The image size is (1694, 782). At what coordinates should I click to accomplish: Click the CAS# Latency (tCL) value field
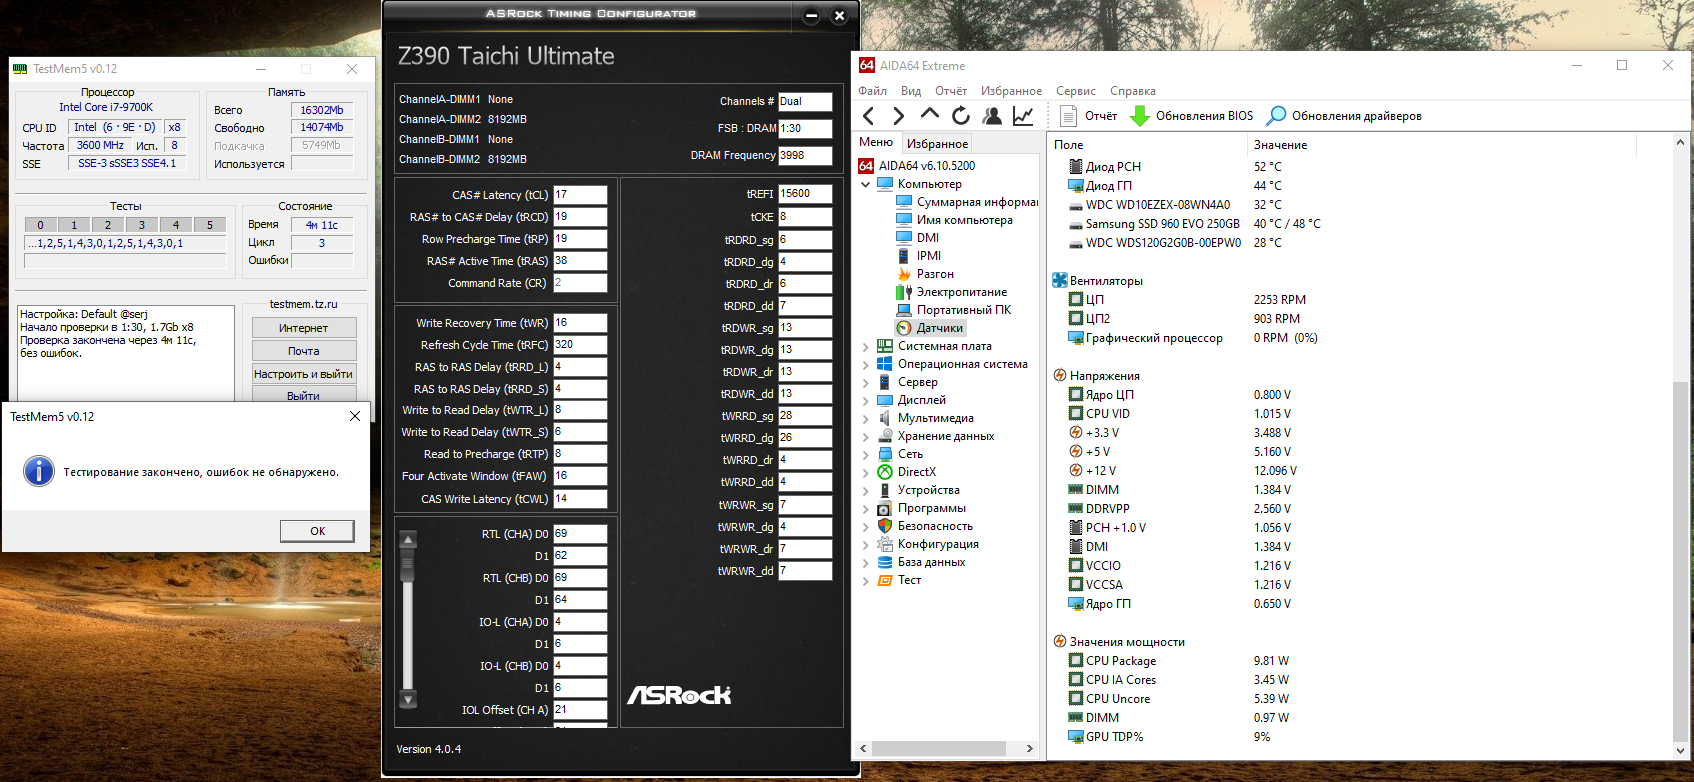pyautogui.click(x=580, y=195)
